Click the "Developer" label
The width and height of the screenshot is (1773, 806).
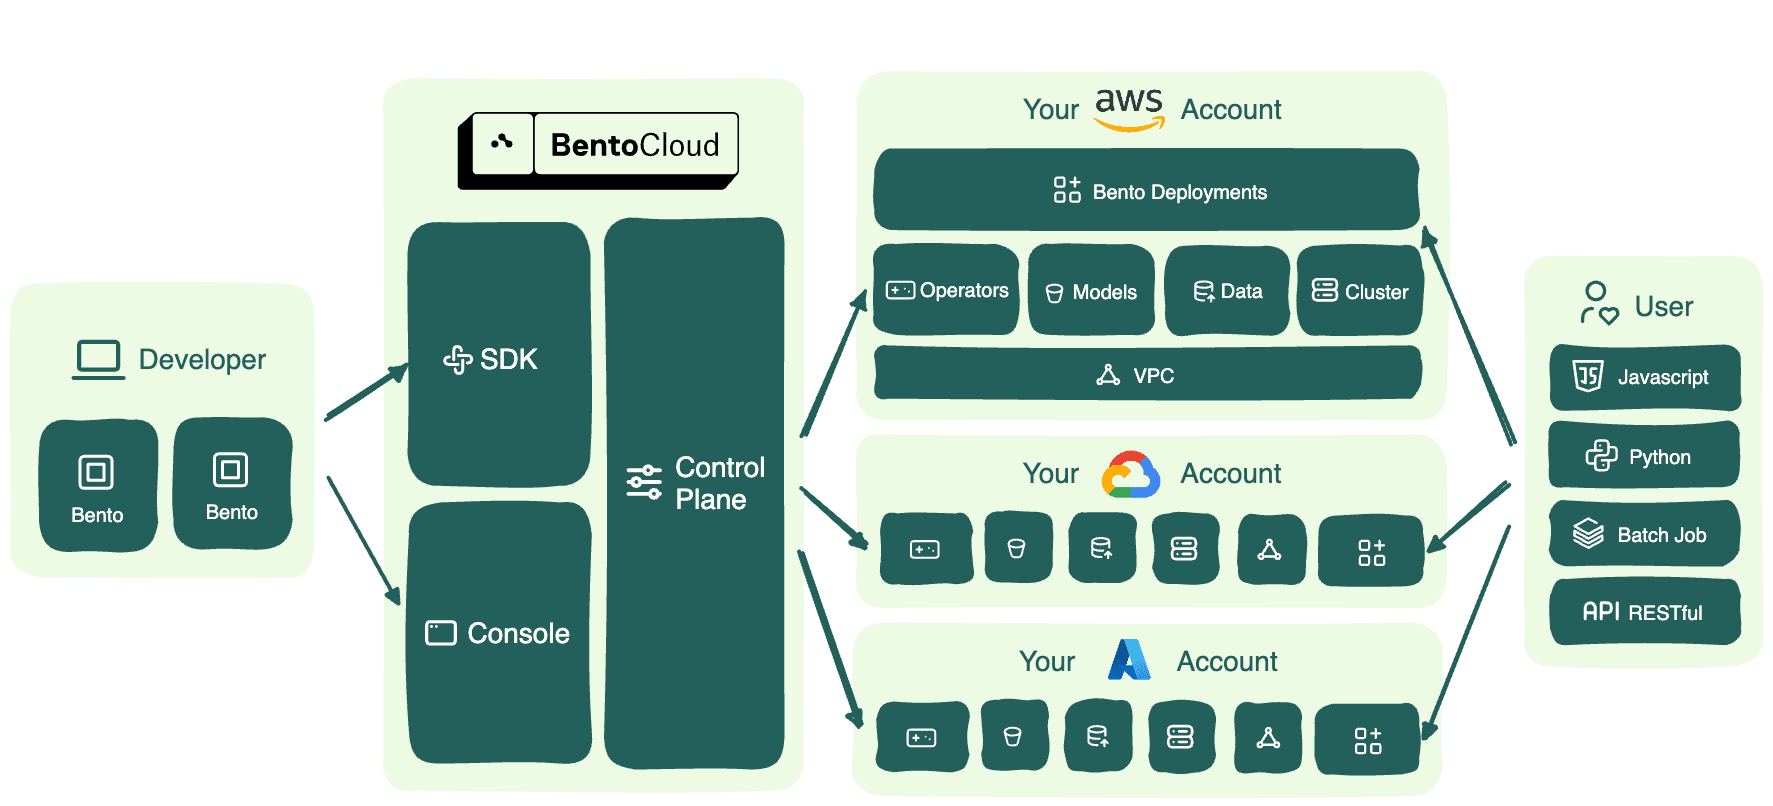pos(202,360)
